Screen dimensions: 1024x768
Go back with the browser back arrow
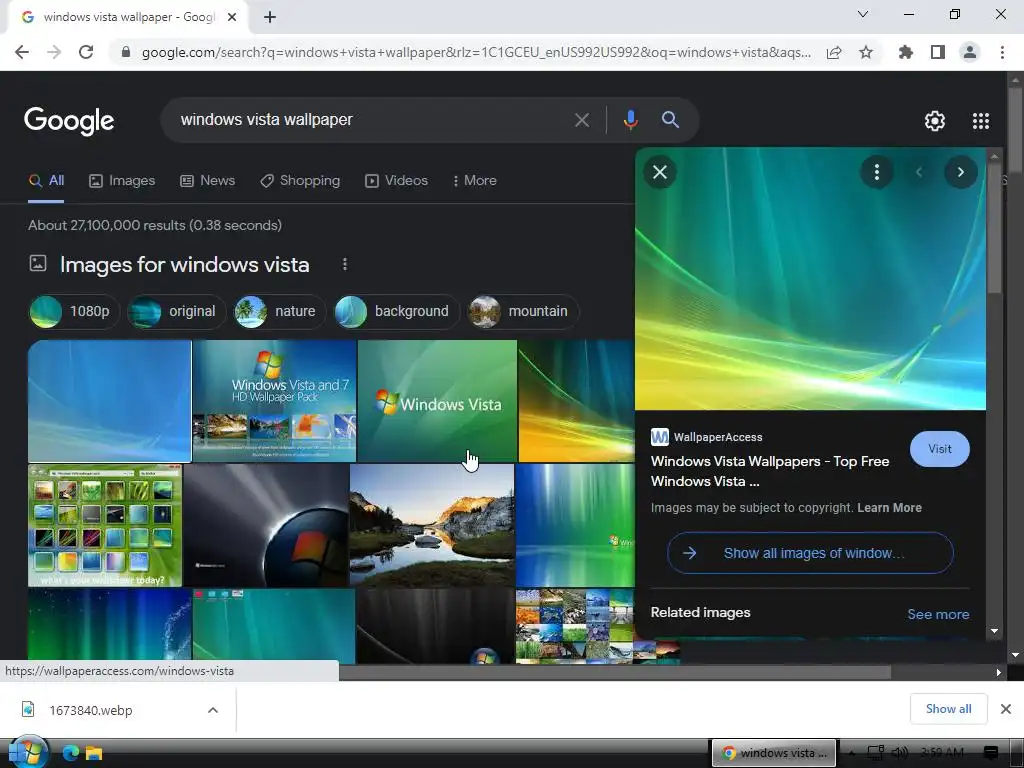pos(22,52)
